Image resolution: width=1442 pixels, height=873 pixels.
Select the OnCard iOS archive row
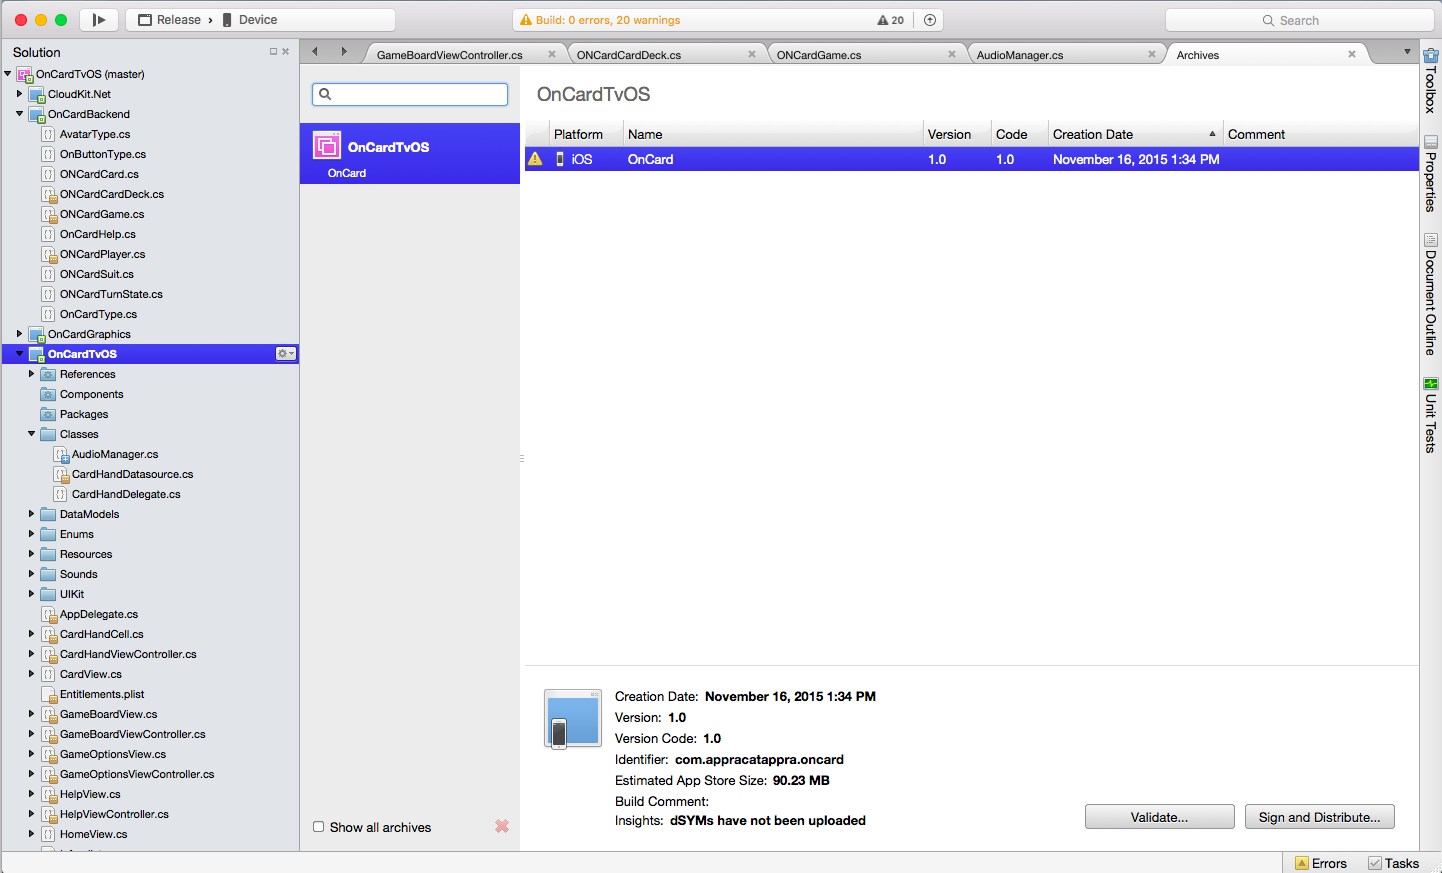[972, 159]
